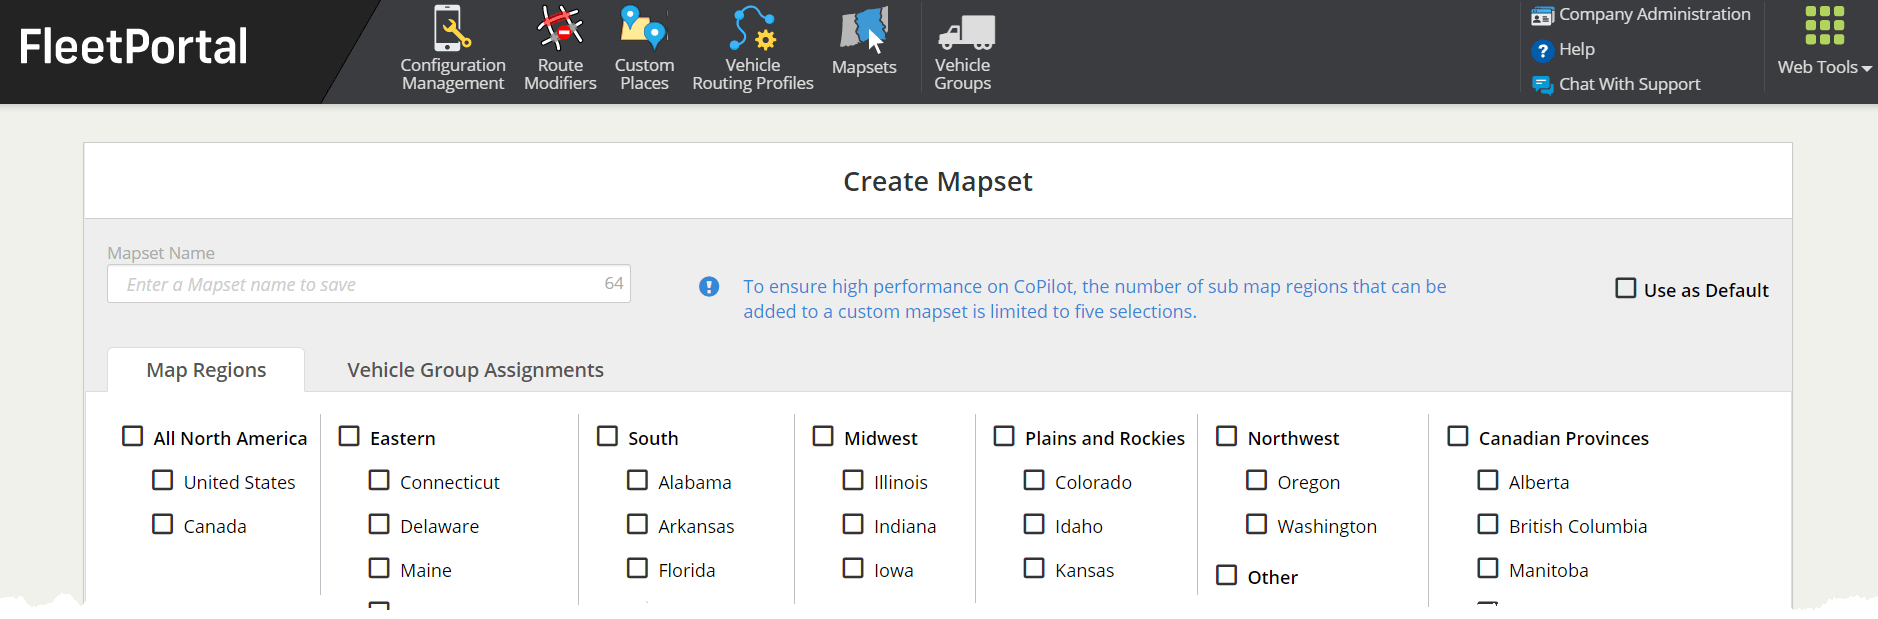Check Florida
The height and width of the screenshot is (619, 1878).
(x=637, y=568)
